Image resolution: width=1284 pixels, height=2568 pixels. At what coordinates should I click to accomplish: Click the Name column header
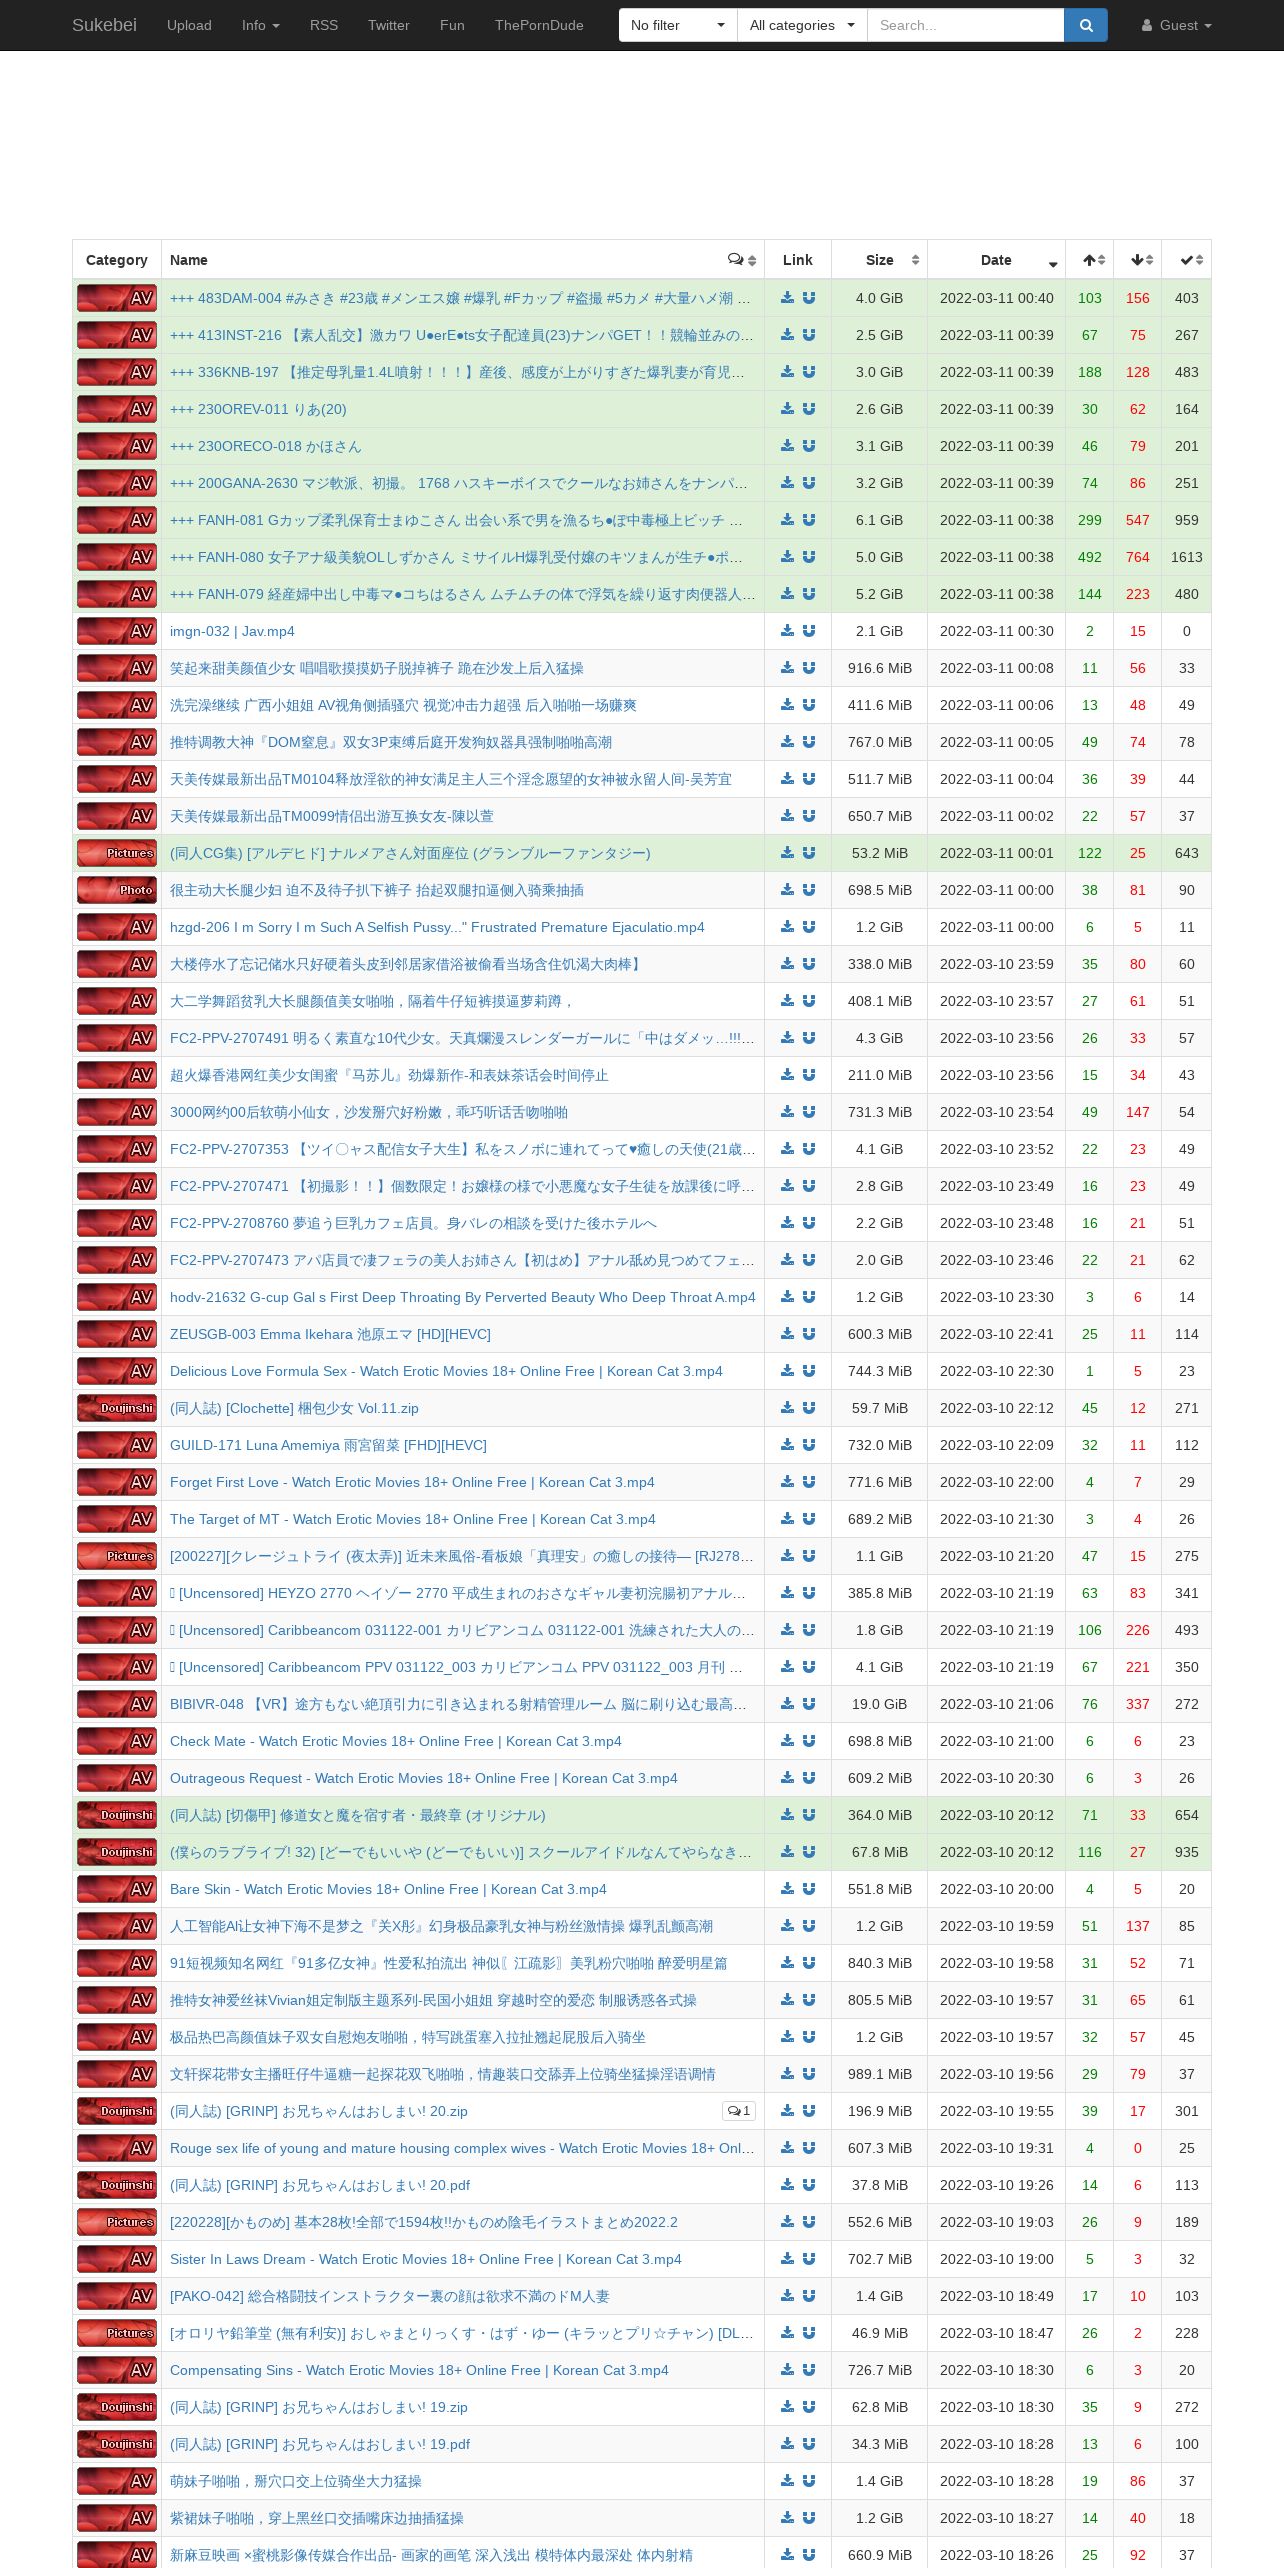point(463,260)
